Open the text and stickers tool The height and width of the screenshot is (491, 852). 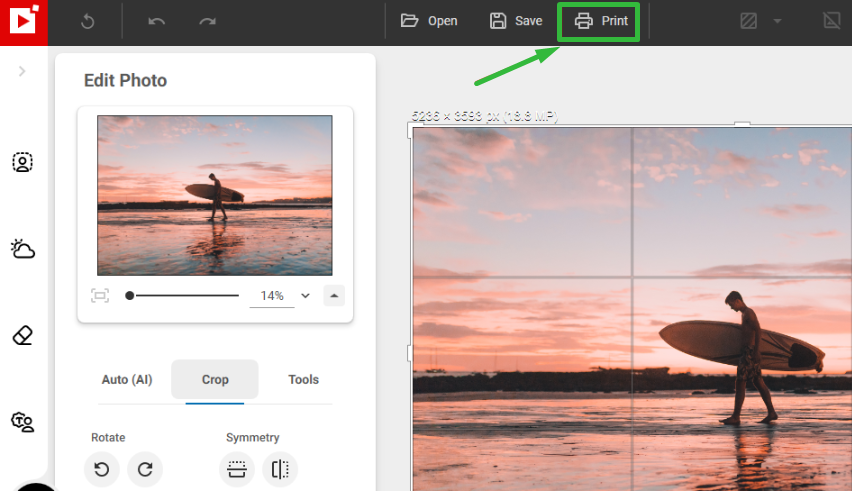pos(22,422)
